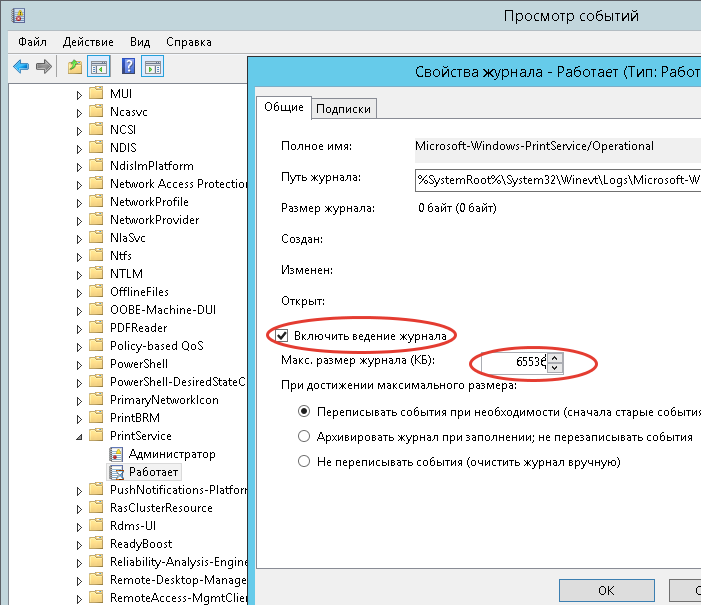
Task: Select Не переписывать события radio button
Action: (x=304, y=462)
